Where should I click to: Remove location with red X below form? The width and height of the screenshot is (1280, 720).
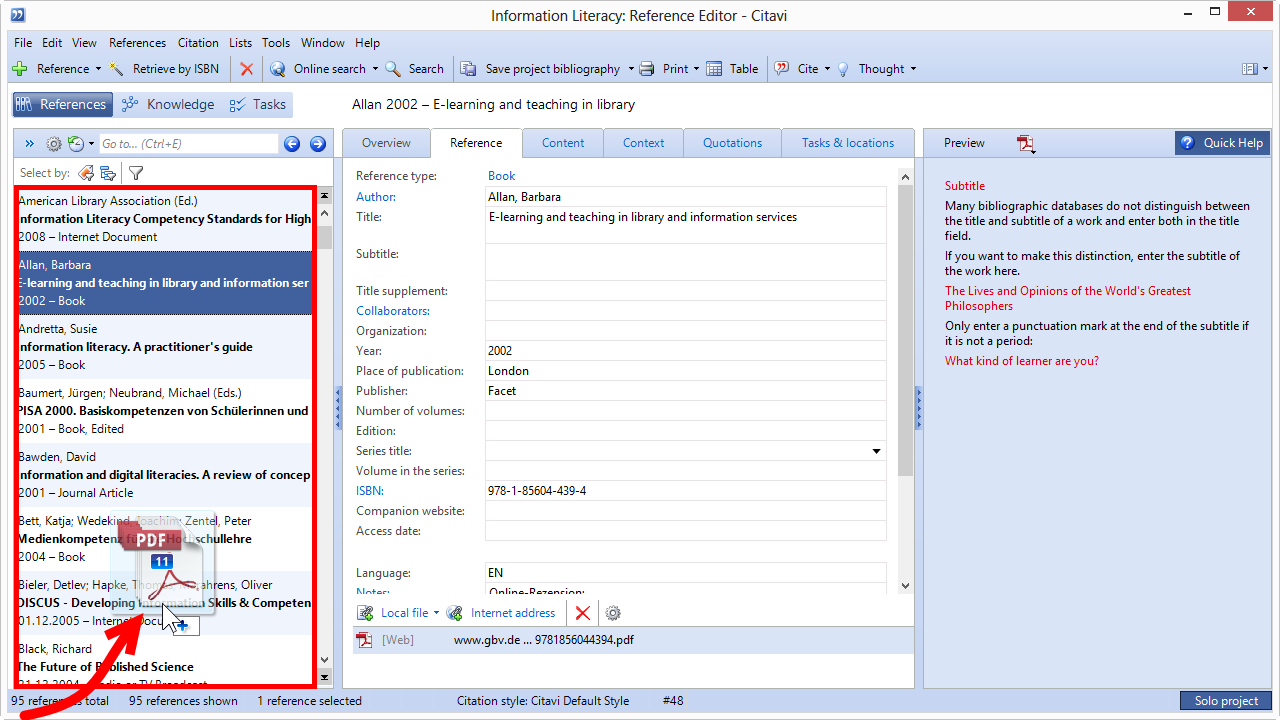pos(583,613)
